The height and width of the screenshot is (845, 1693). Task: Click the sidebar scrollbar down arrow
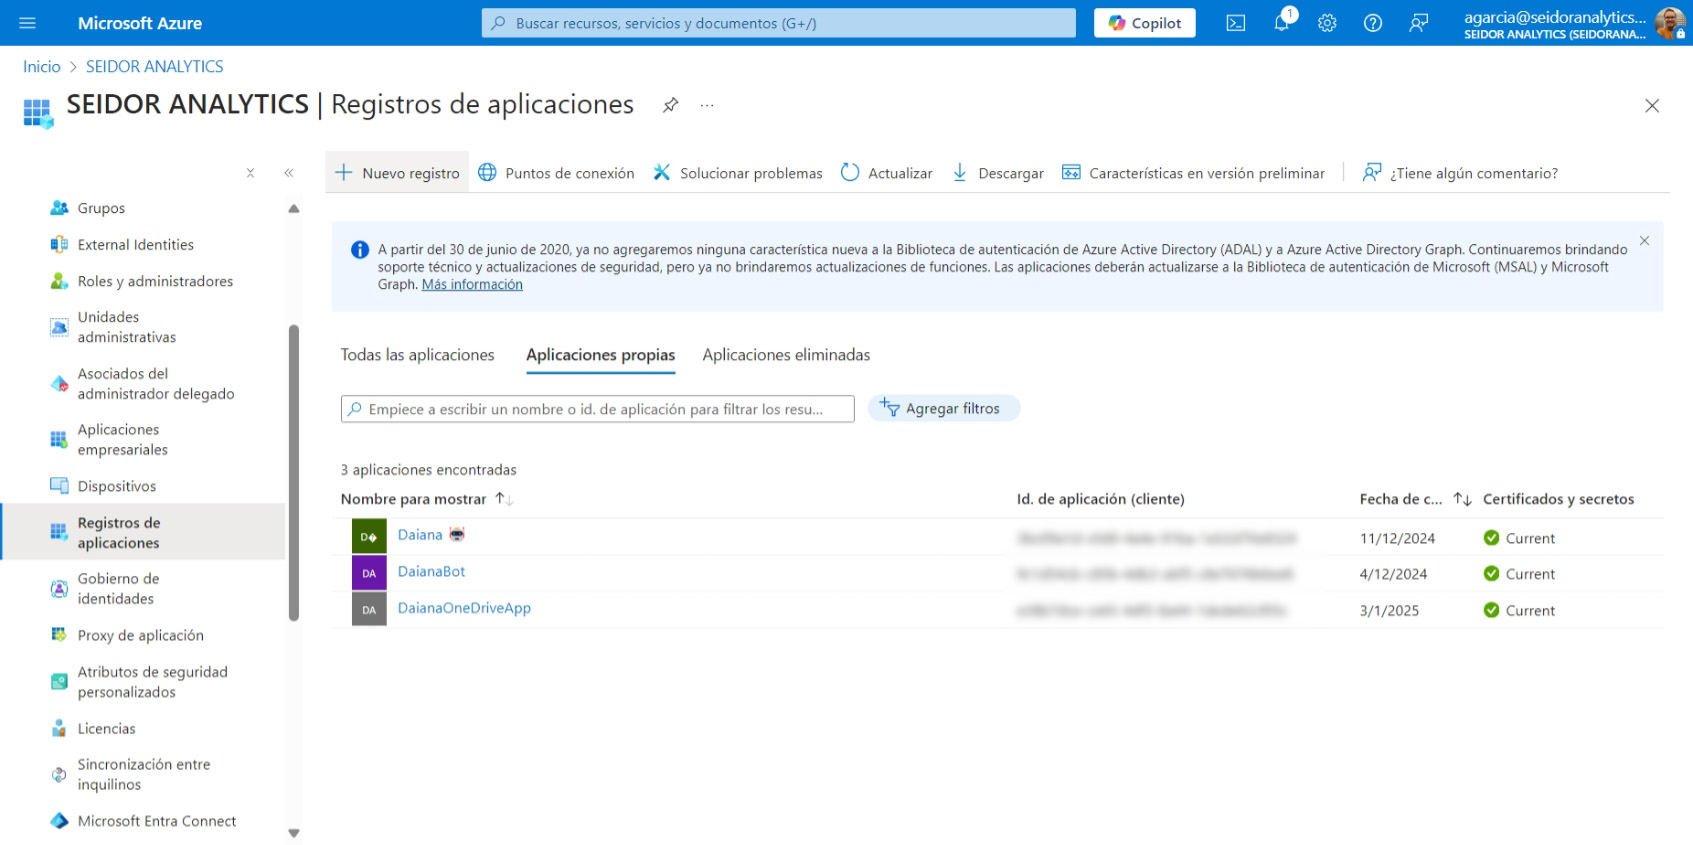(294, 832)
